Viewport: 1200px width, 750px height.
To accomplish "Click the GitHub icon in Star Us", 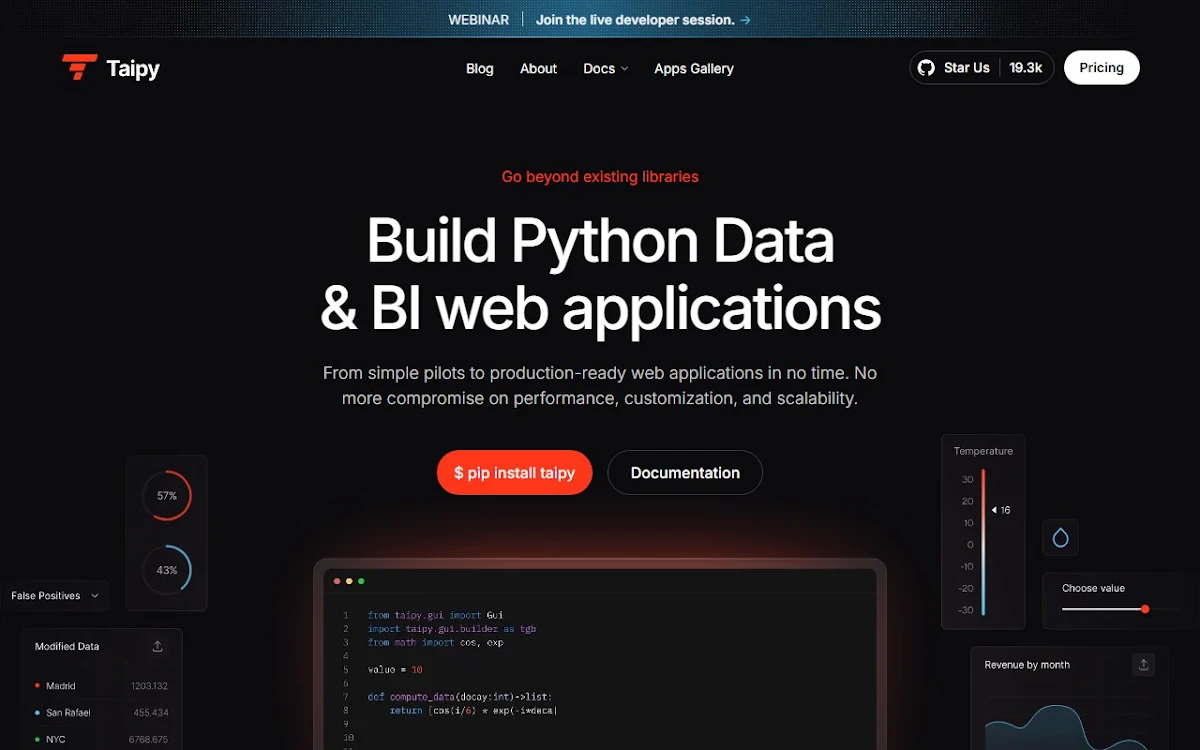I will [x=926, y=68].
